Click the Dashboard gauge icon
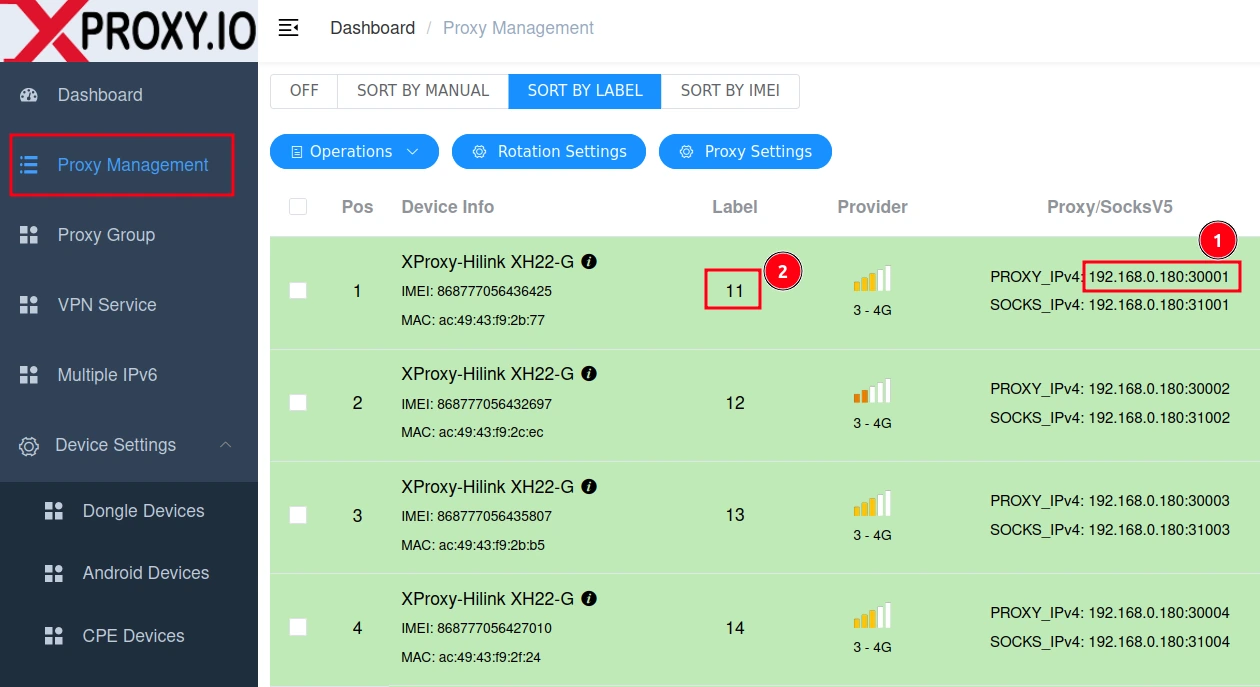 (29, 95)
